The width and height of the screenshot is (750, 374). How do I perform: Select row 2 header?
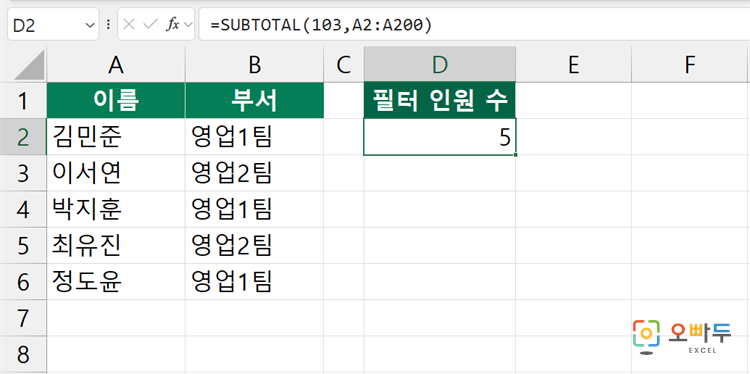[x=23, y=137]
